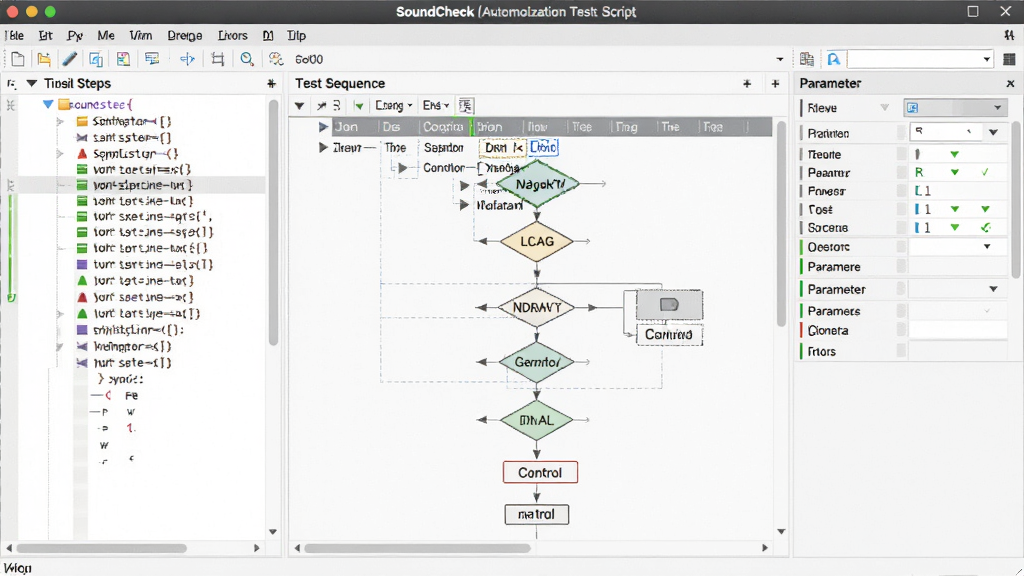This screenshot has height=576, width=1024.
Task: Click the document pages icon left of search
Action: (x=807, y=59)
